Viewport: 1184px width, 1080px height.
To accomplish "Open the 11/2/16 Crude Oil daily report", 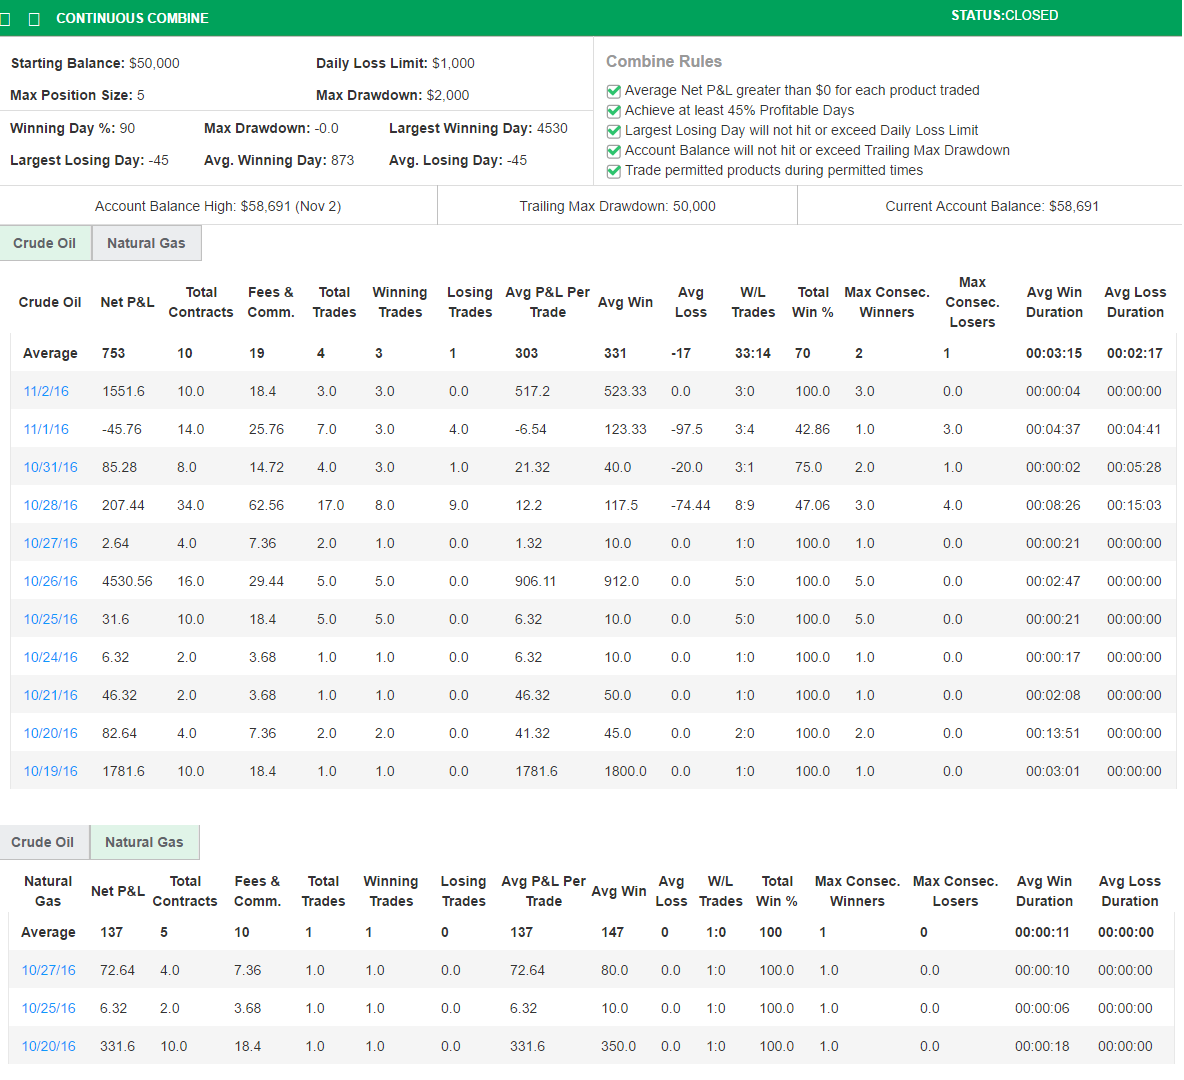I will click(45, 391).
